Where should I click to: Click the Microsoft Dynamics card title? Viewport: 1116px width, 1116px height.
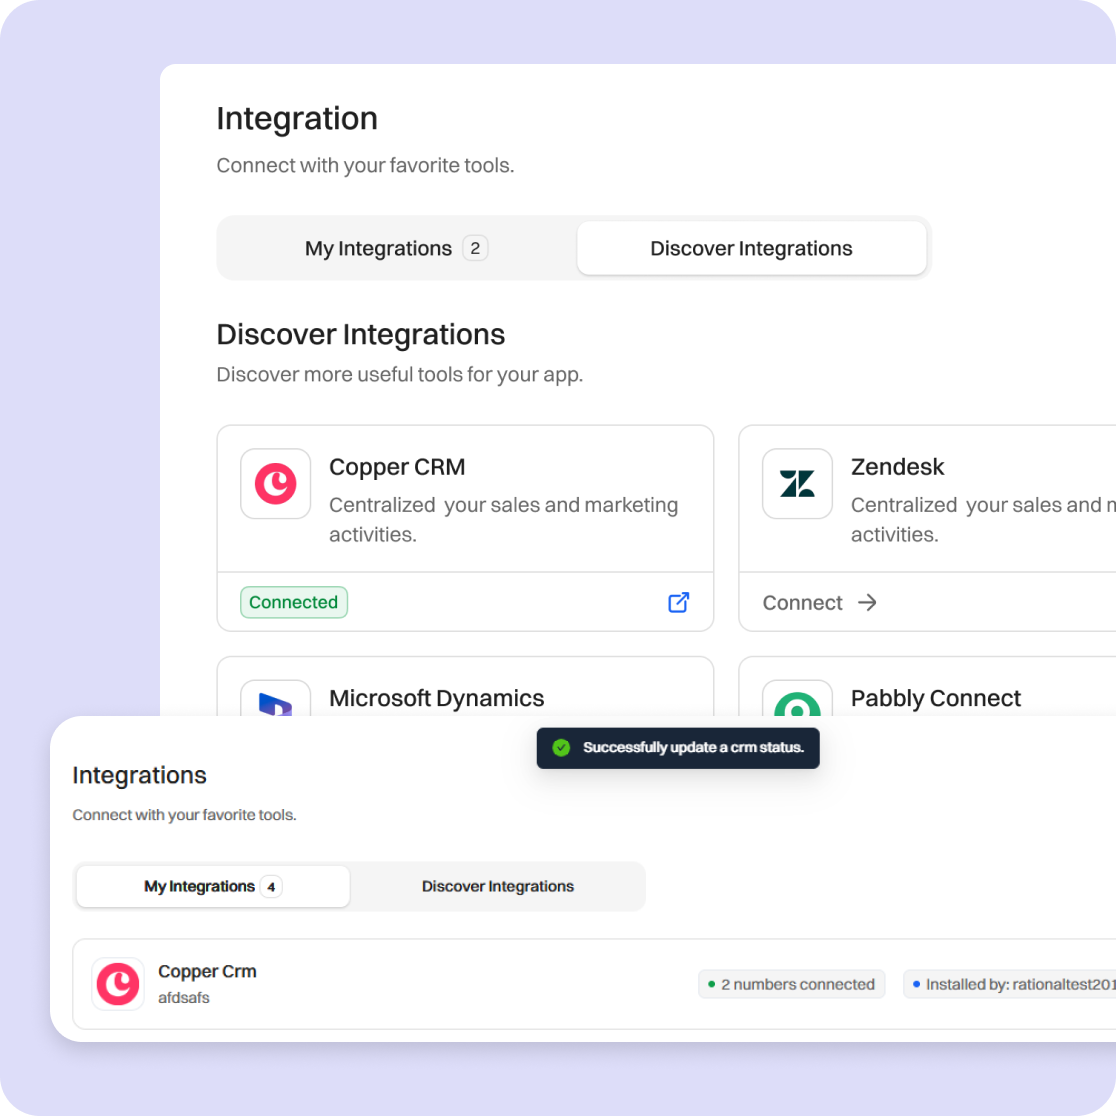[436, 698]
